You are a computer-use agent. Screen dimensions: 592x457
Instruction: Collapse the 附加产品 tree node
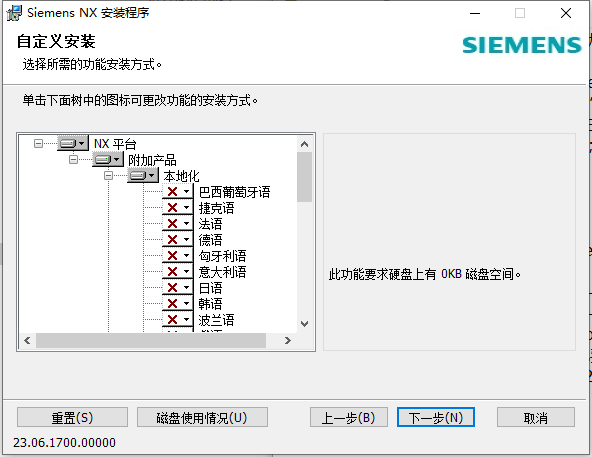click(73, 159)
